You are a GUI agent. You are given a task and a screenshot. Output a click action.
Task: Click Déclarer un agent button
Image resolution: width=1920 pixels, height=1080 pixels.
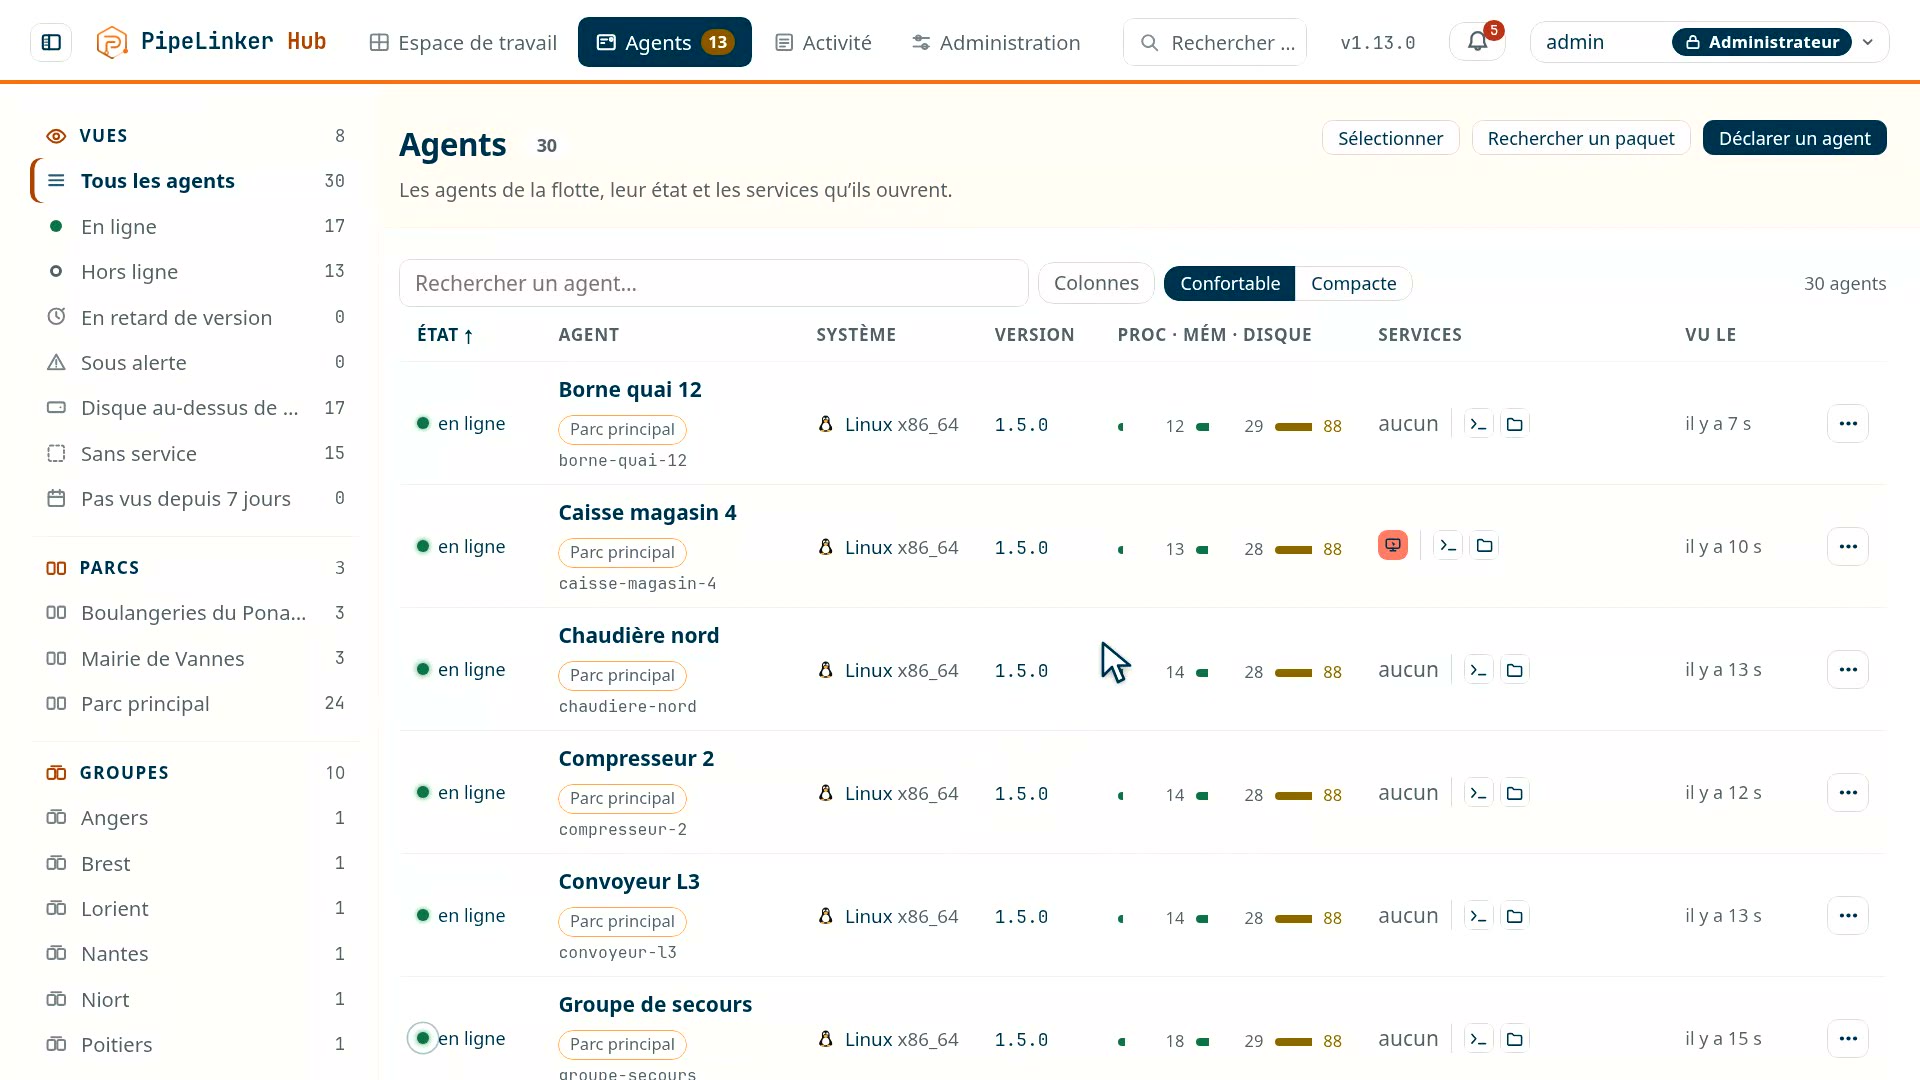[x=1794, y=138]
